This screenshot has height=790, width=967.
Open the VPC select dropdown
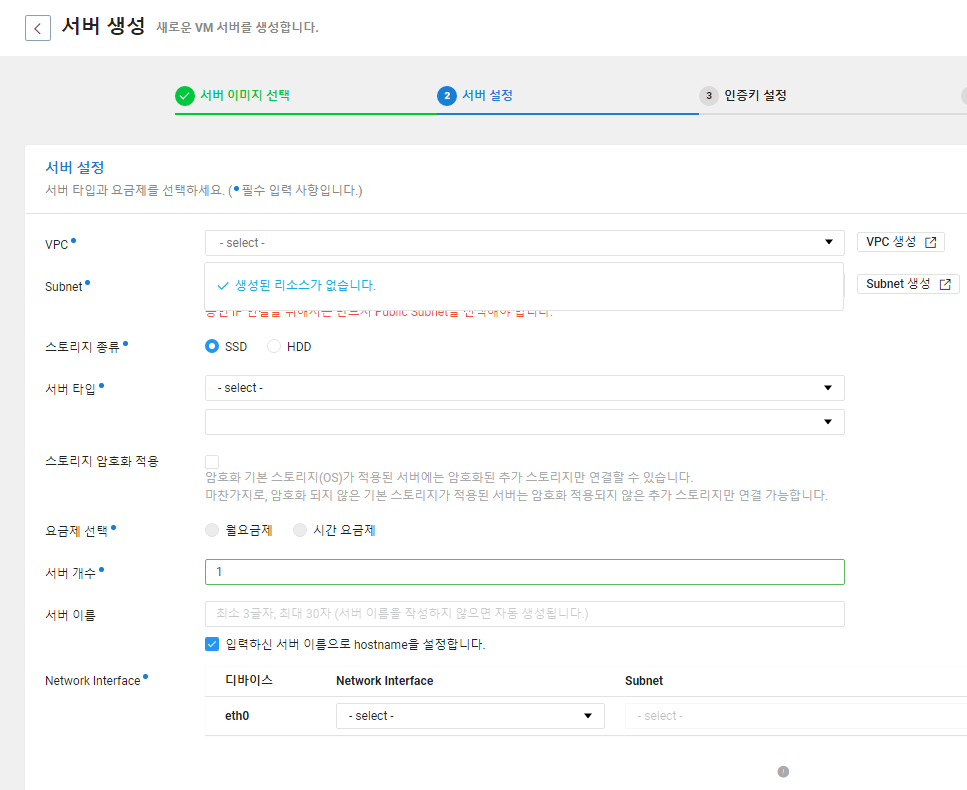tap(525, 243)
